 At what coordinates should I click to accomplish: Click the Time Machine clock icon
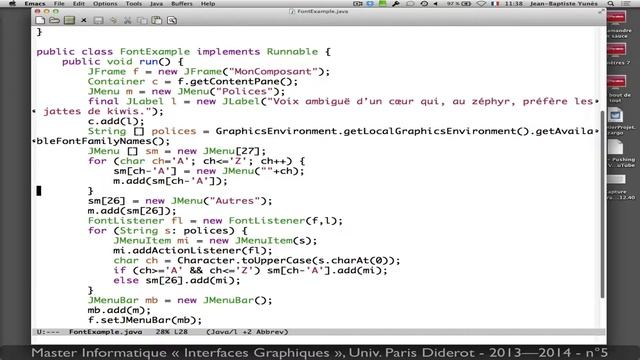424,4
